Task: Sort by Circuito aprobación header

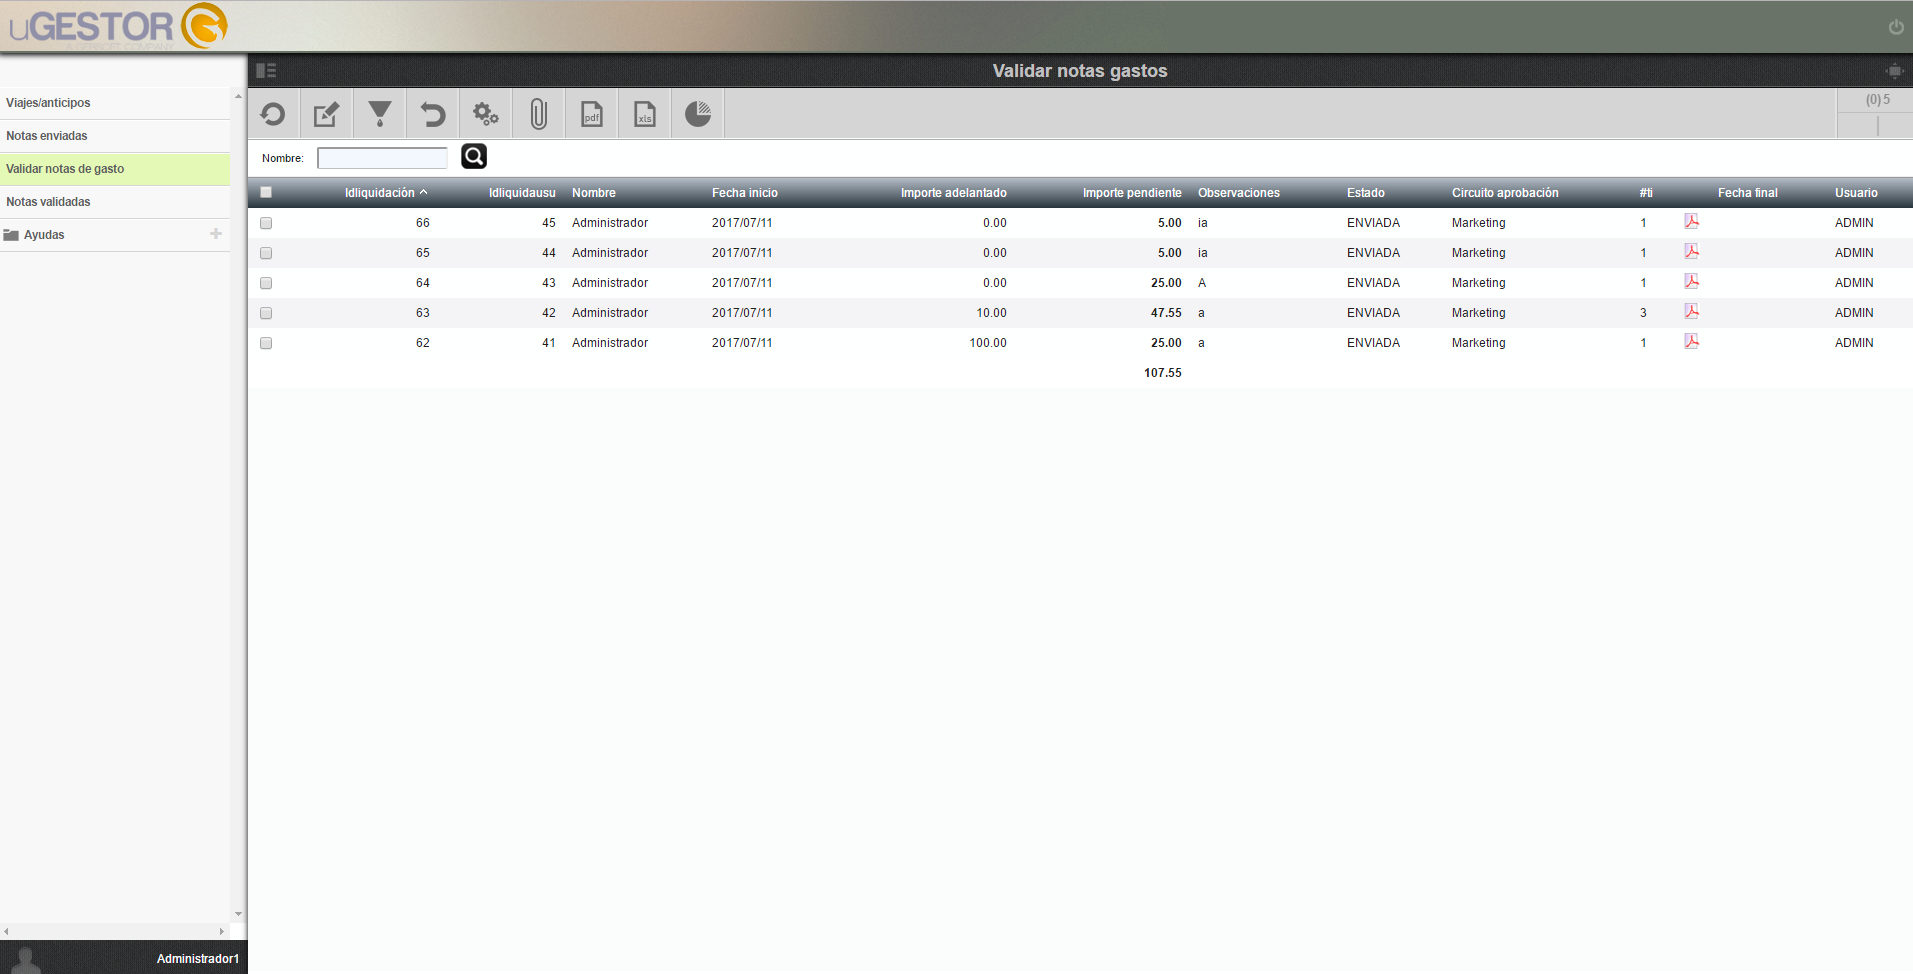Action: click(x=1505, y=193)
